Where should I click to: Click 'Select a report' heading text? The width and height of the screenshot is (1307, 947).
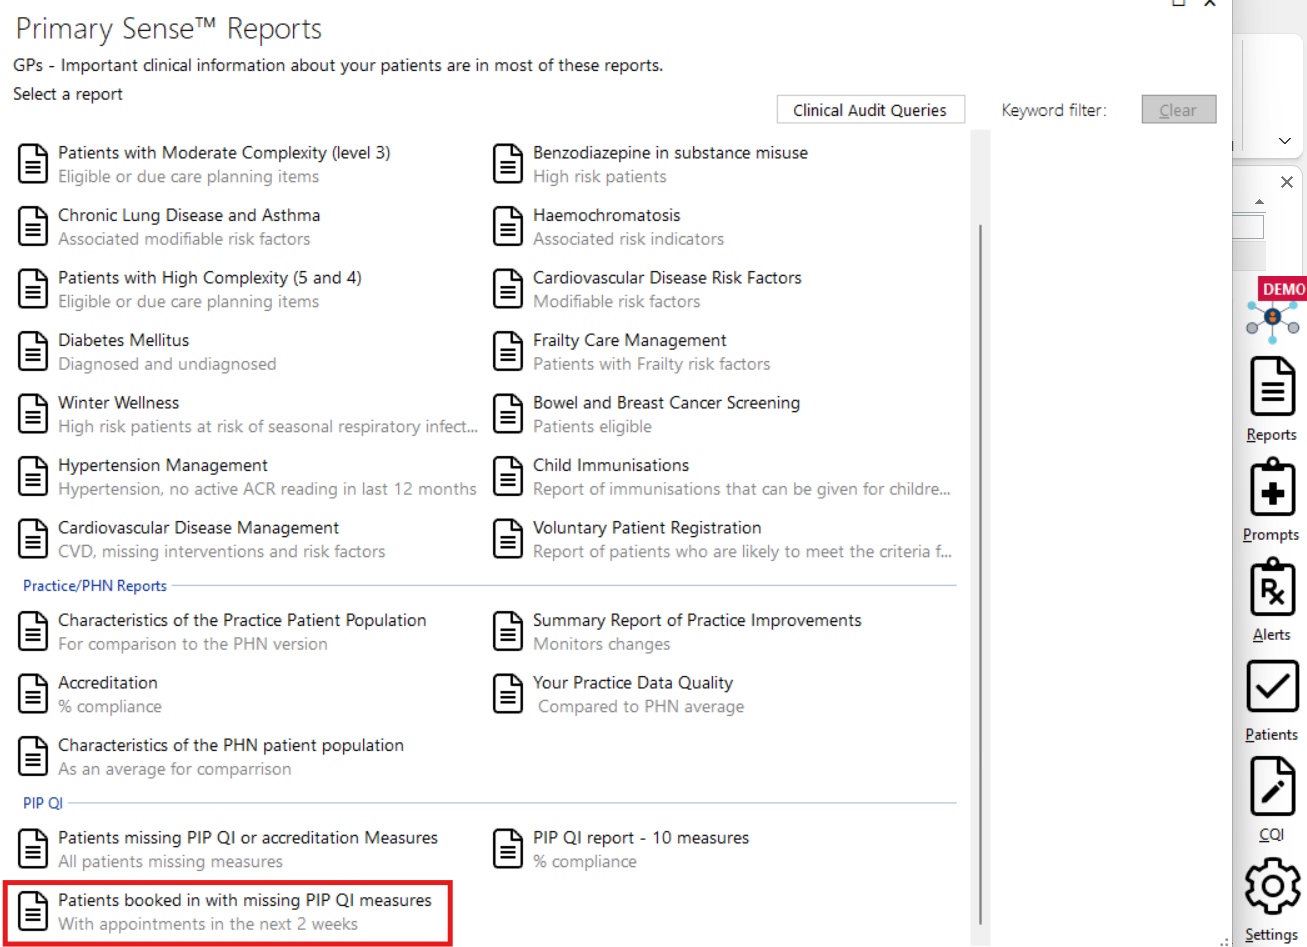67,94
